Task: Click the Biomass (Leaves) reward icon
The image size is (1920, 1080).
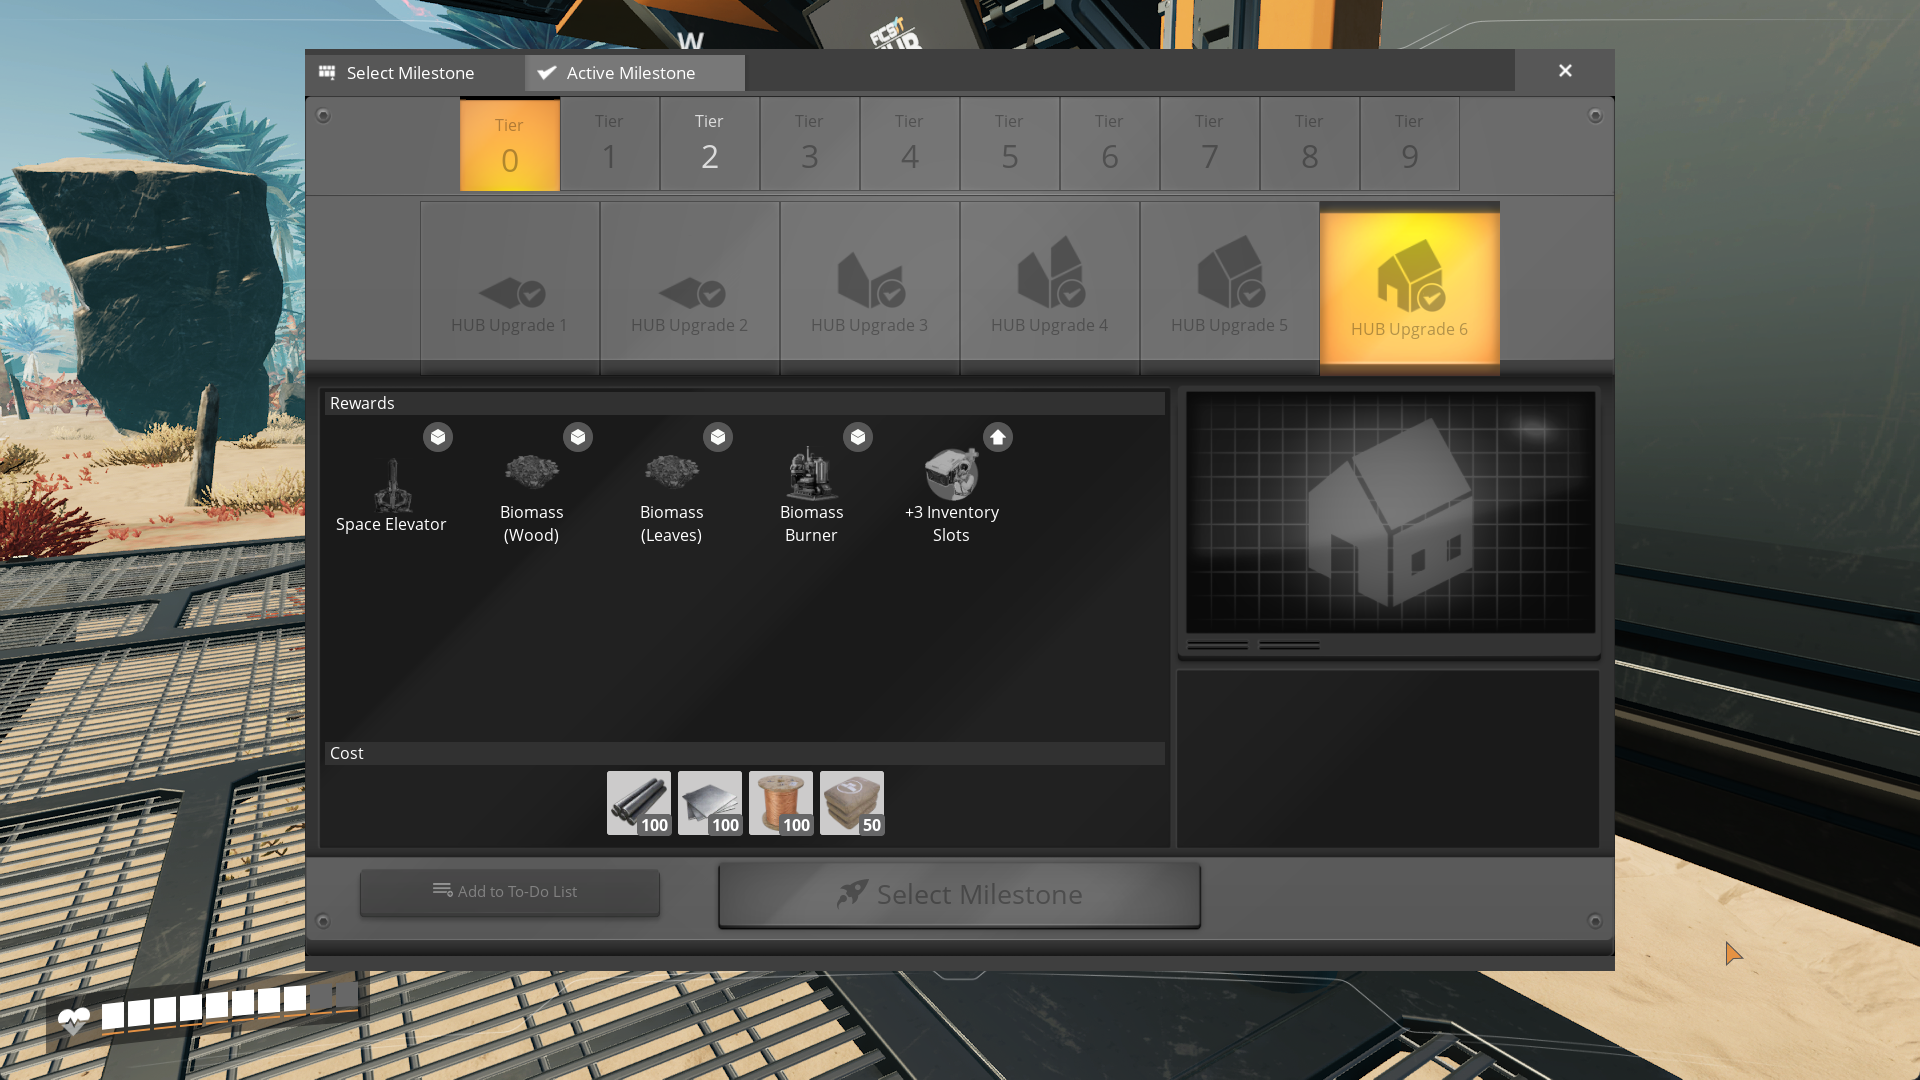Action: (672, 472)
